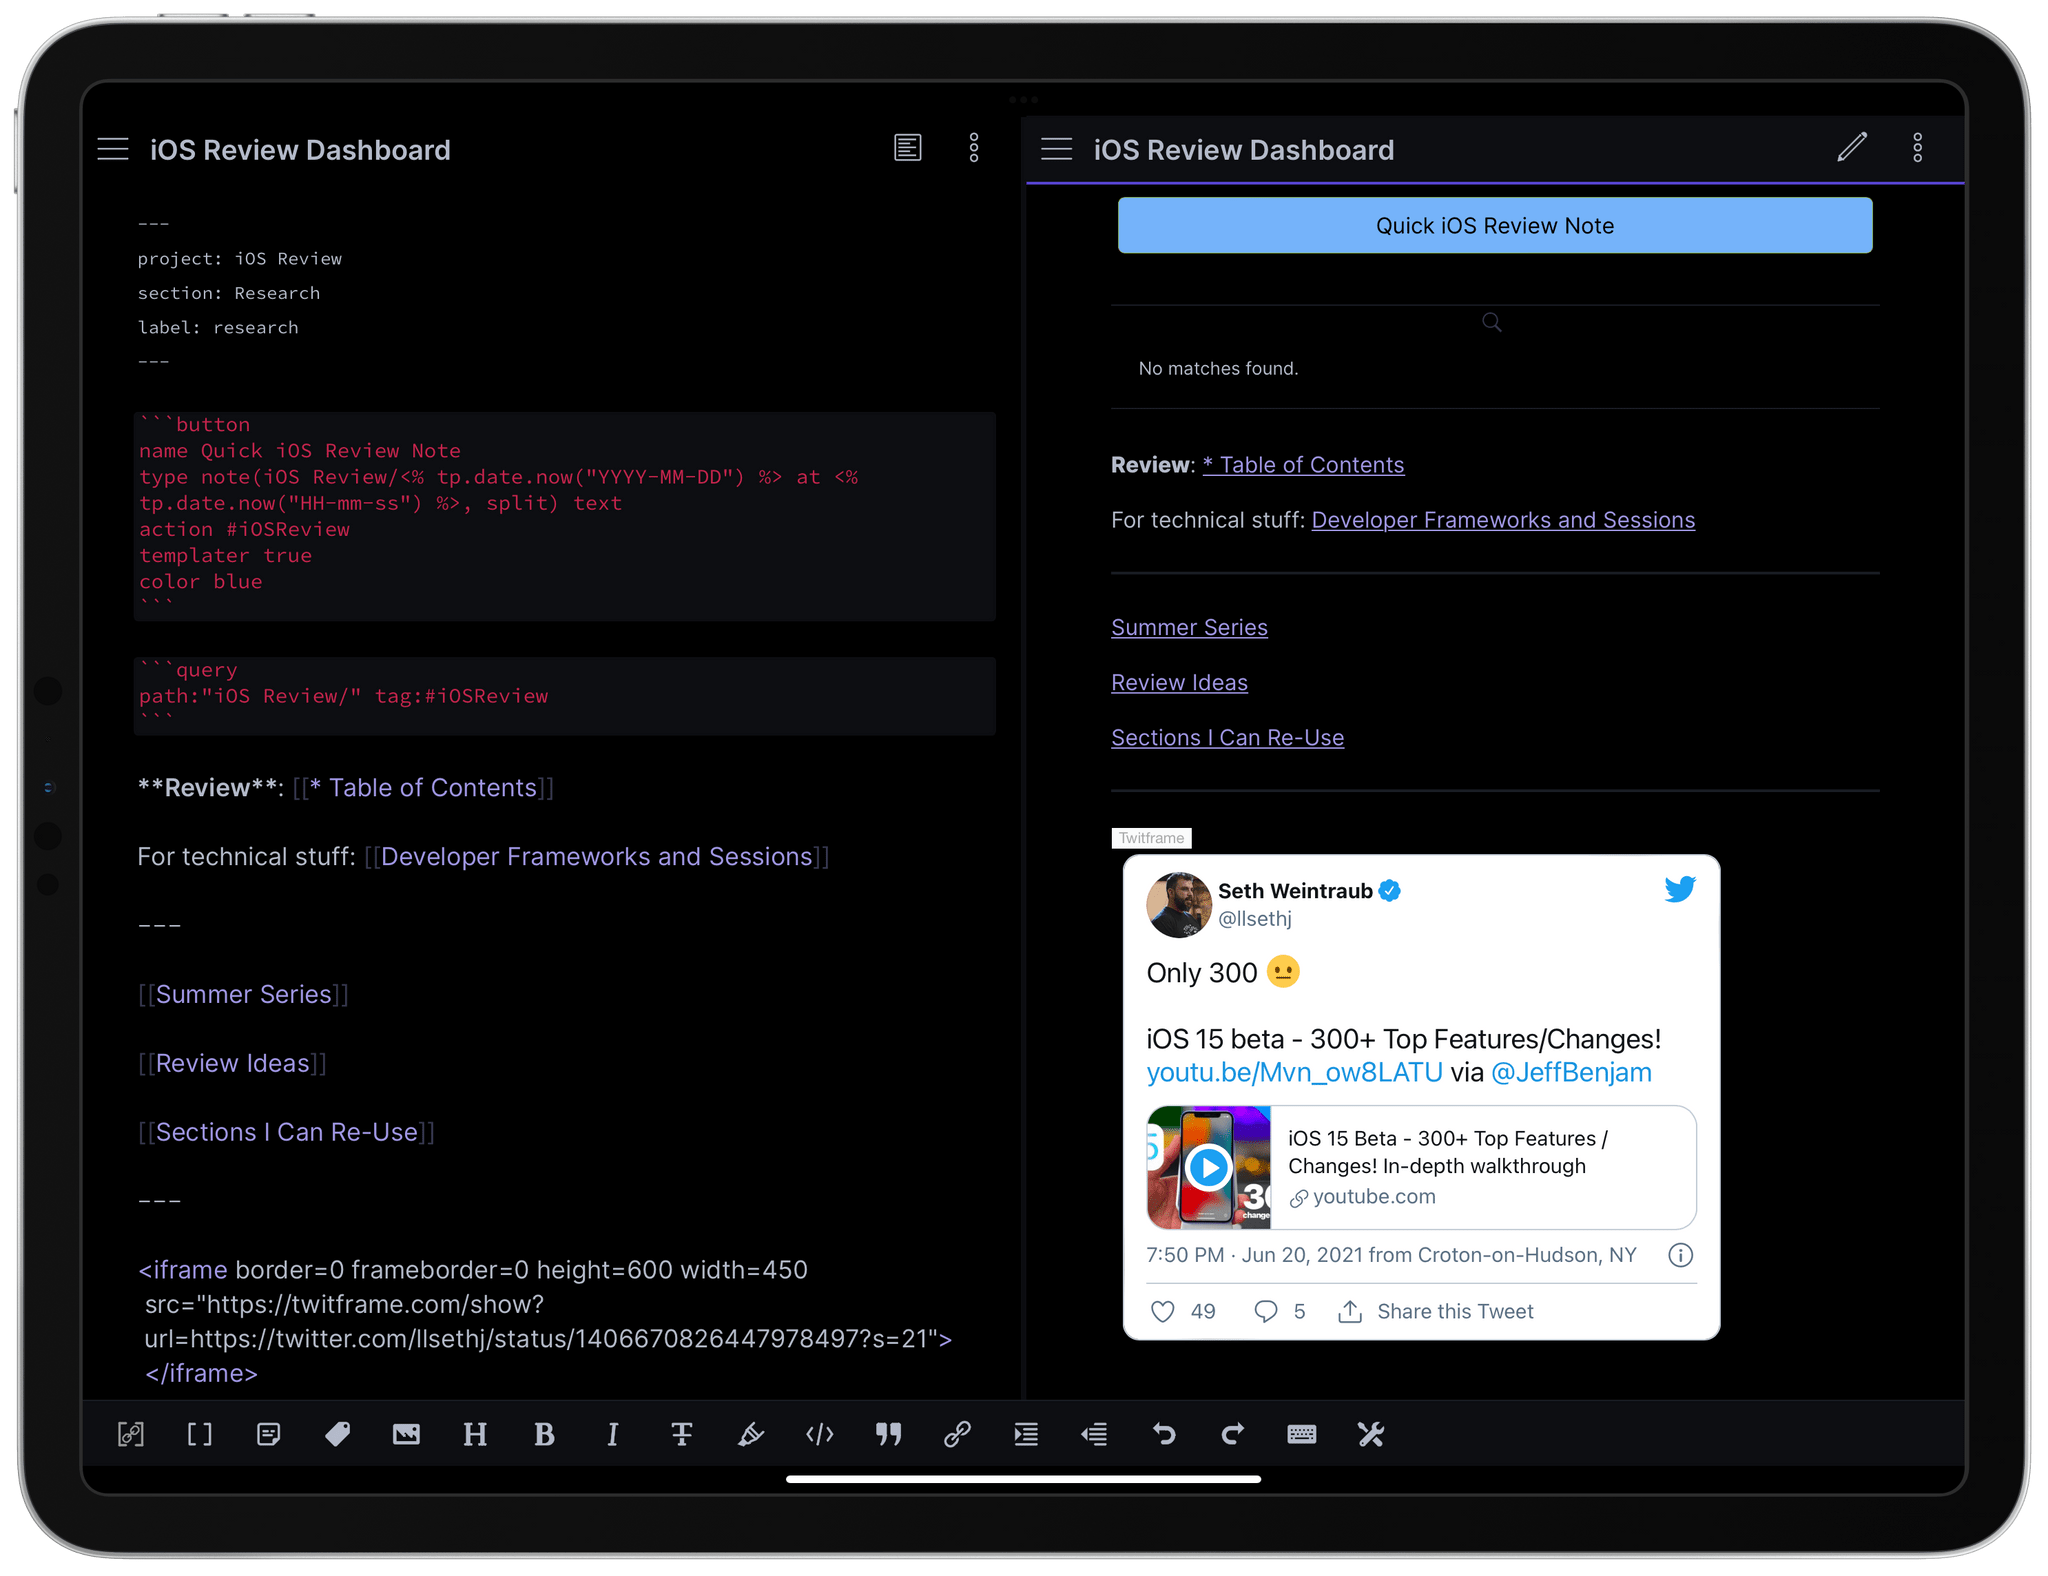Play the iOS 15 Beta video thumbnail
Viewport: 2048px width, 1576px height.
tap(1208, 1167)
